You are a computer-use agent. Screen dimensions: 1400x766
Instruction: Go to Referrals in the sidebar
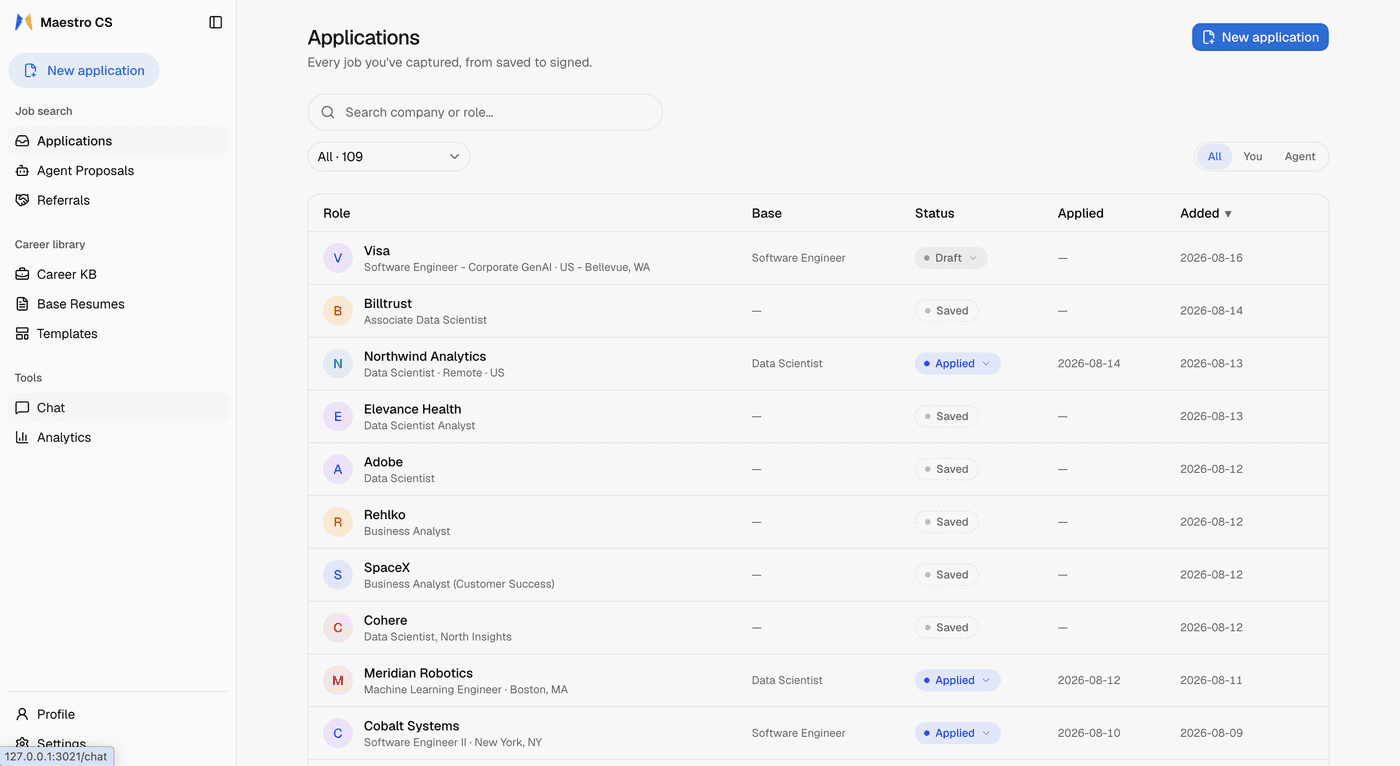(x=118, y=200)
